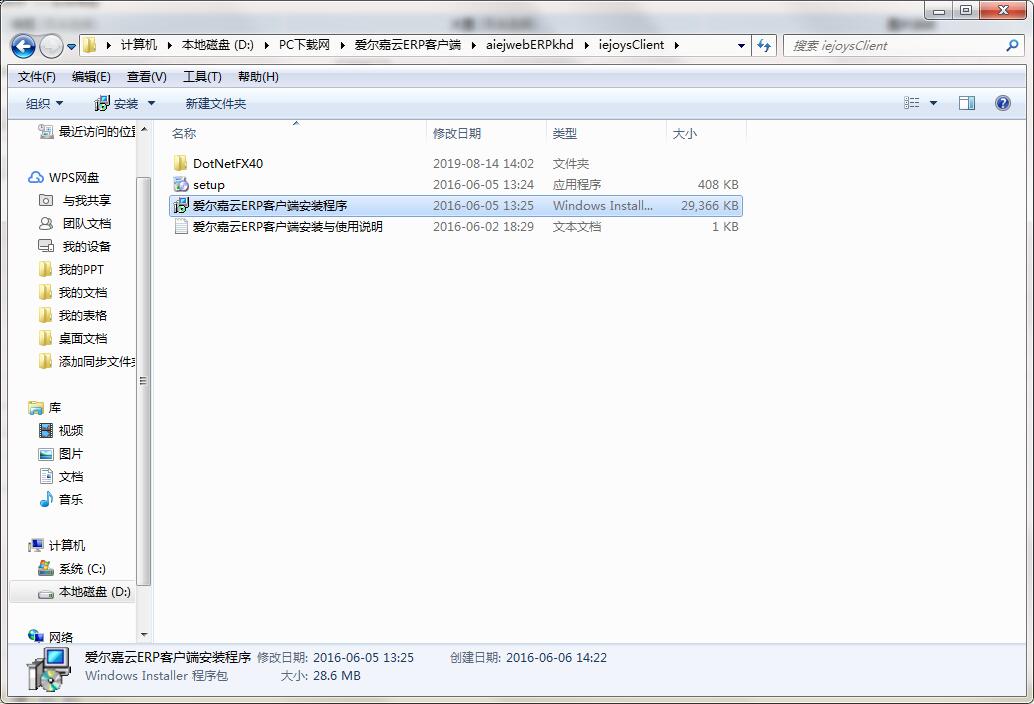Viewport: 1034px width, 704px height.
Task: Open the 工具(T) menu
Action: coord(202,77)
